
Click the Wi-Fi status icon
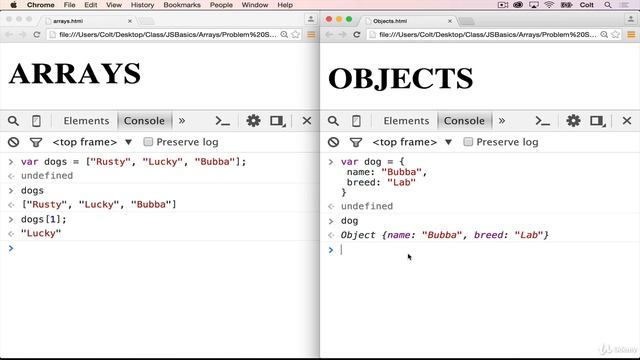tap(549, 5)
